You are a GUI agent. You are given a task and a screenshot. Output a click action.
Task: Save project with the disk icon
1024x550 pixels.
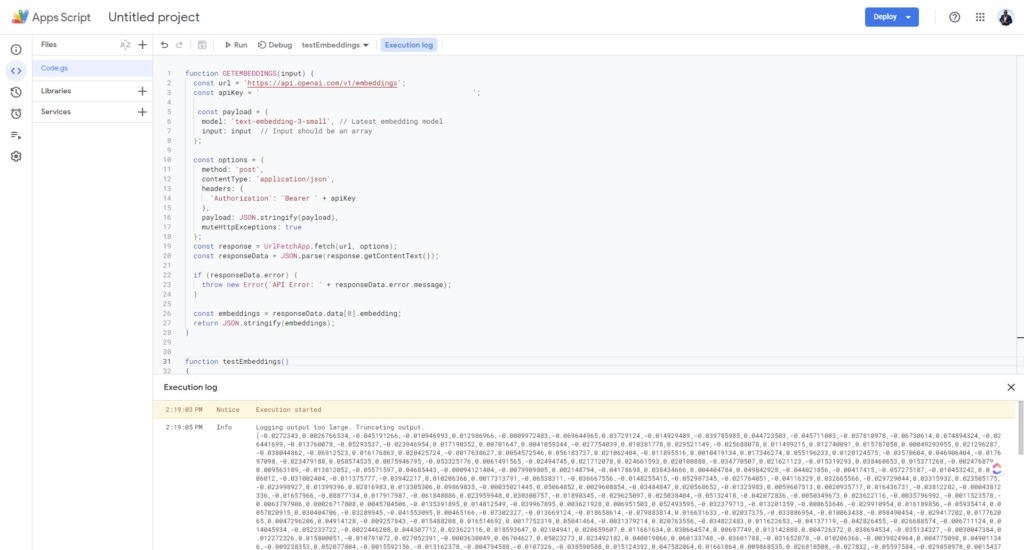pos(202,45)
